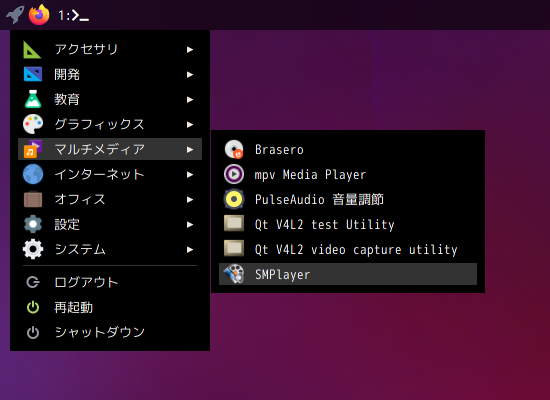Screen dimensions: 550x400
Task: Select Qt V4L2 video capture utility
Action: point(348,249)
